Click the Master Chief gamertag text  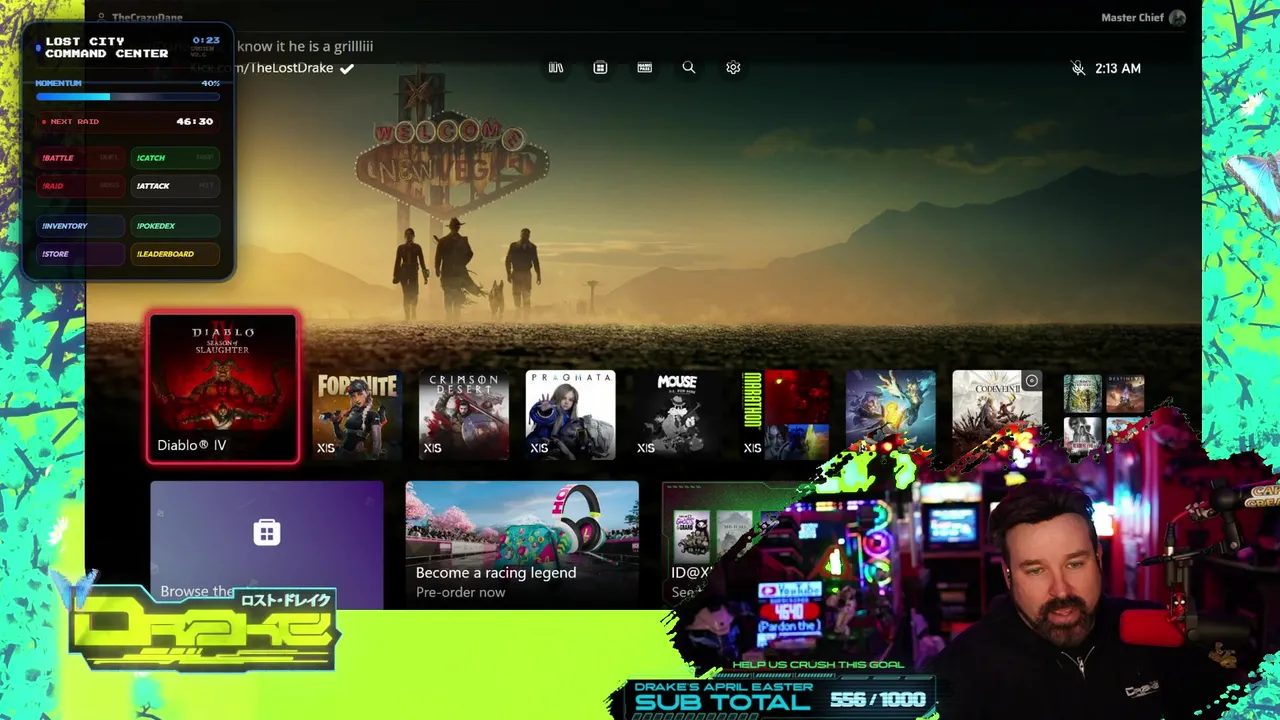click(1132, 18)
